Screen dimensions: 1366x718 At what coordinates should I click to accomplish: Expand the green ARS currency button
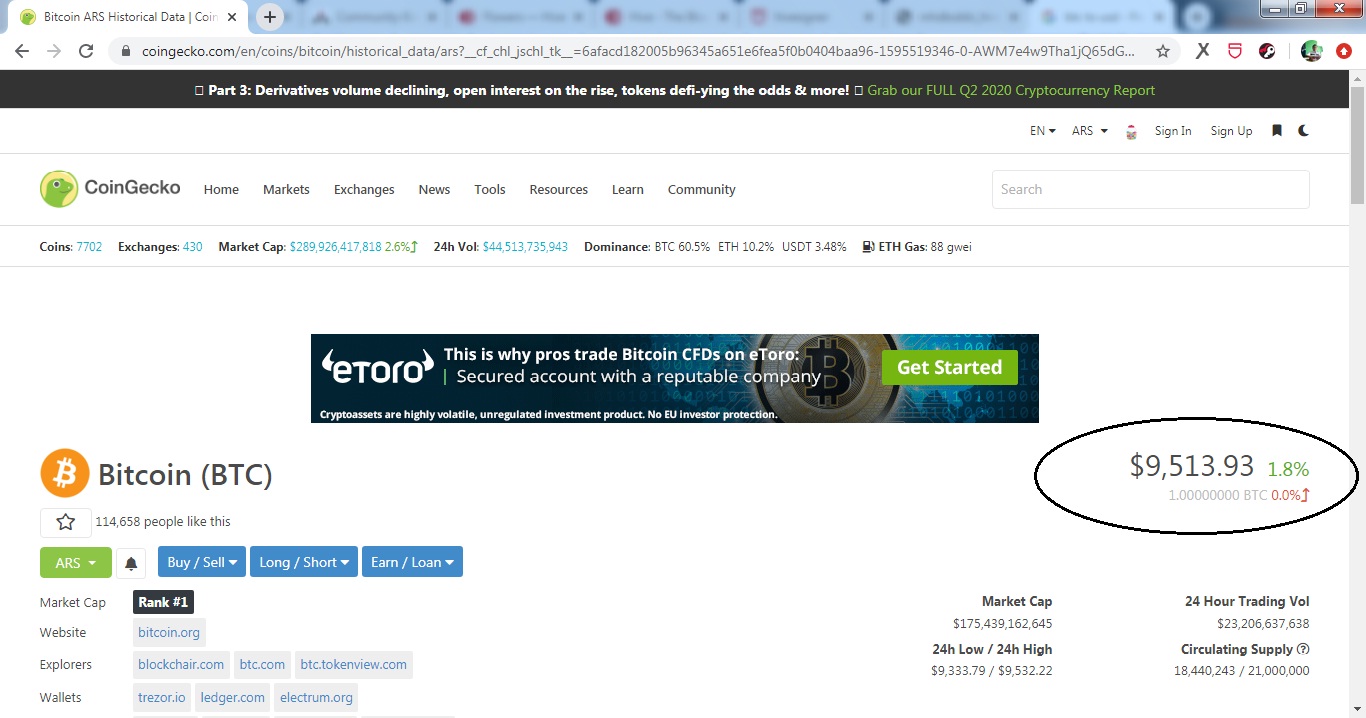76,562
